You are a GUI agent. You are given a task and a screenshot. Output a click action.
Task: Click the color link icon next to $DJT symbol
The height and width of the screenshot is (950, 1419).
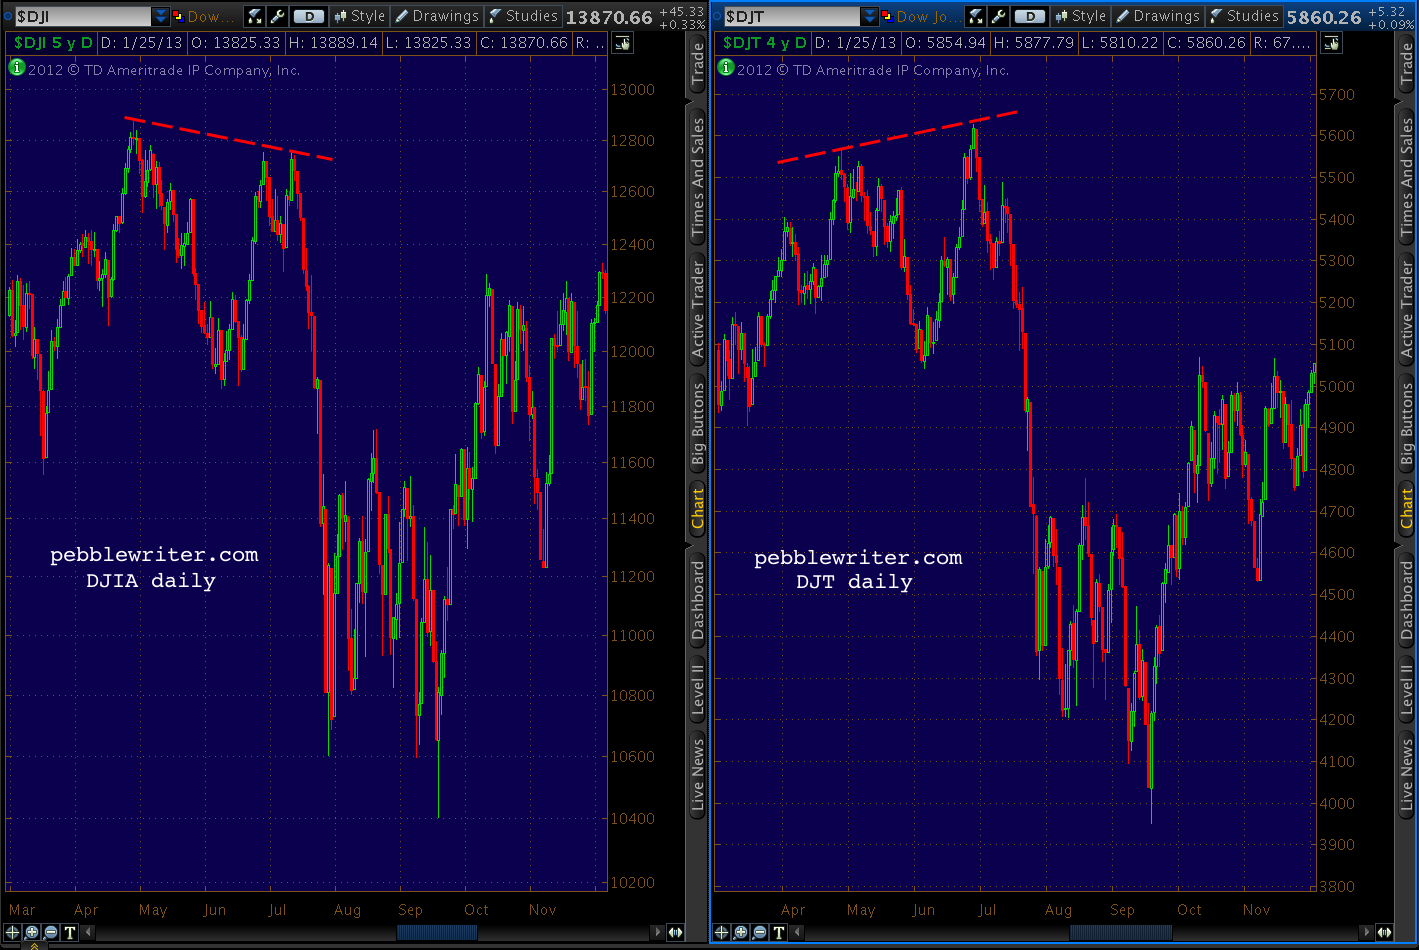[x=886, y=16]
